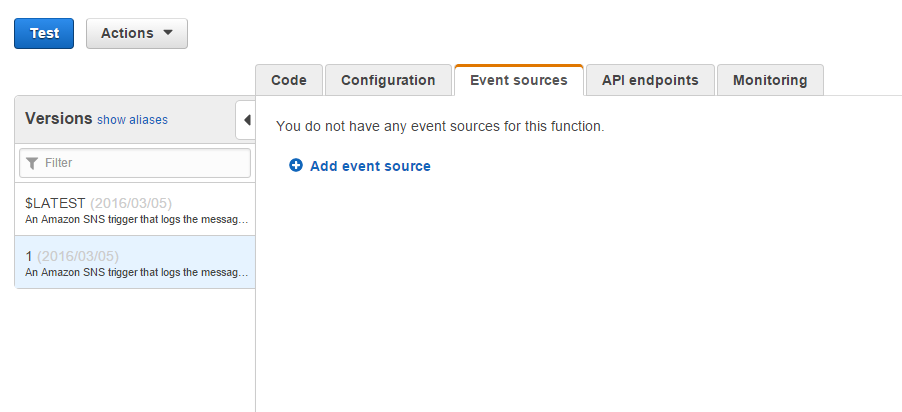902x412 pixels.
Task: View the Monitoring tab
Action: (x=770, y=80)
